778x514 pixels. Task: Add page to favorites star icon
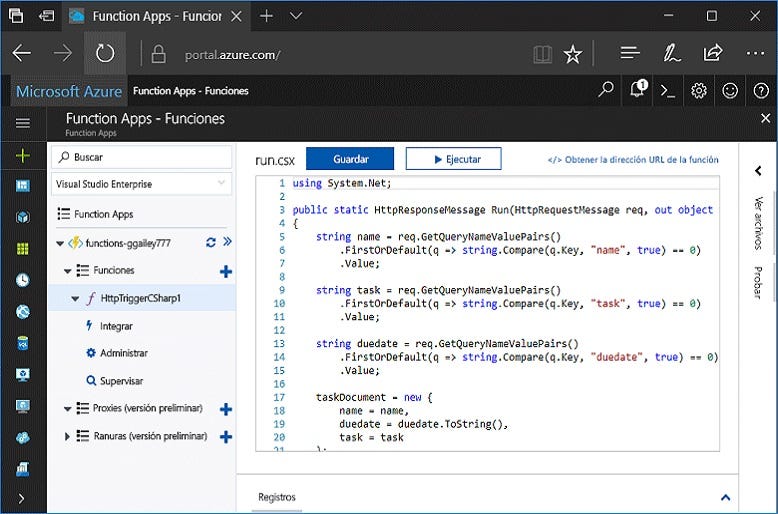click(x=573, y=54)
